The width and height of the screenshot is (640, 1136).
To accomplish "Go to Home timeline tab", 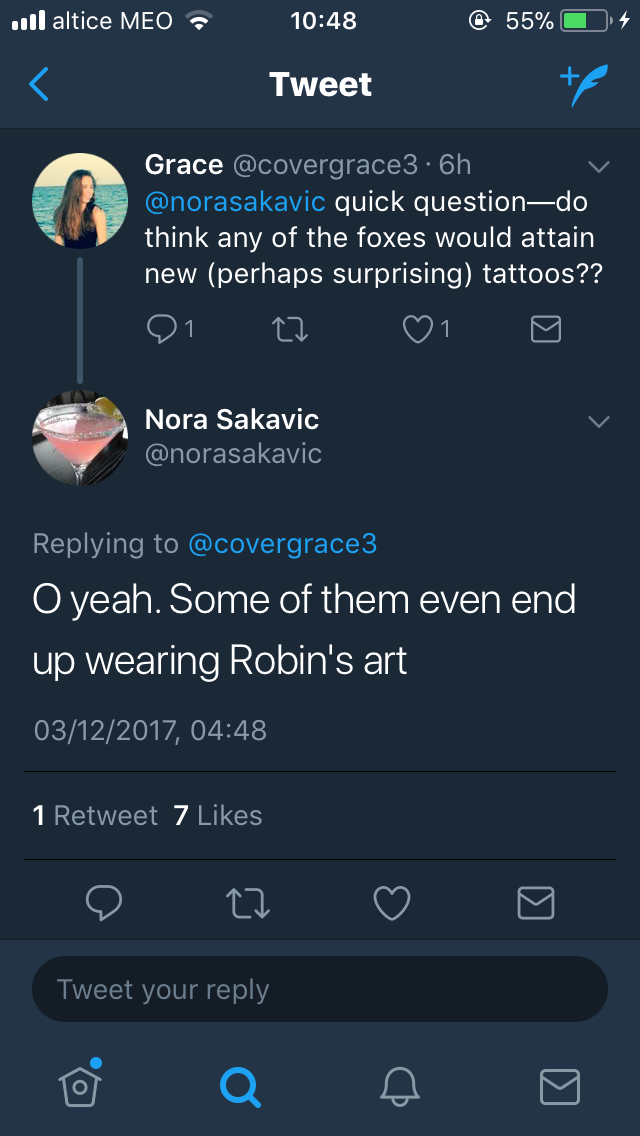I will pyautogui.click(x=80, y=1084).
